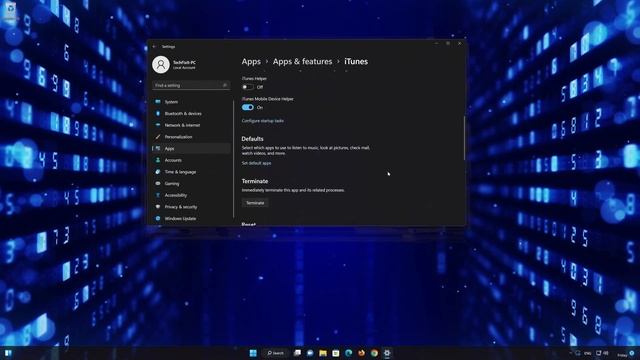This screenshot has width=640, height=360.
Task: Minimize the Settings window
Action: click(436, 43)
